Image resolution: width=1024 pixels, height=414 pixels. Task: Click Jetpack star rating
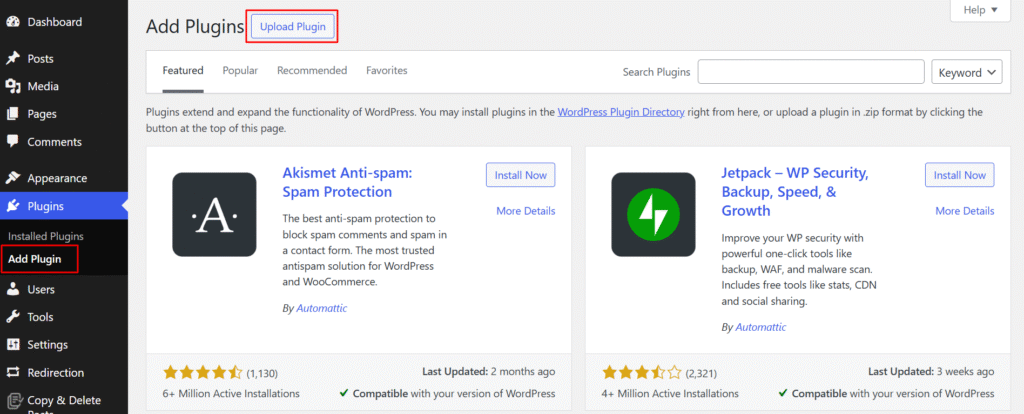coord(641,373)
